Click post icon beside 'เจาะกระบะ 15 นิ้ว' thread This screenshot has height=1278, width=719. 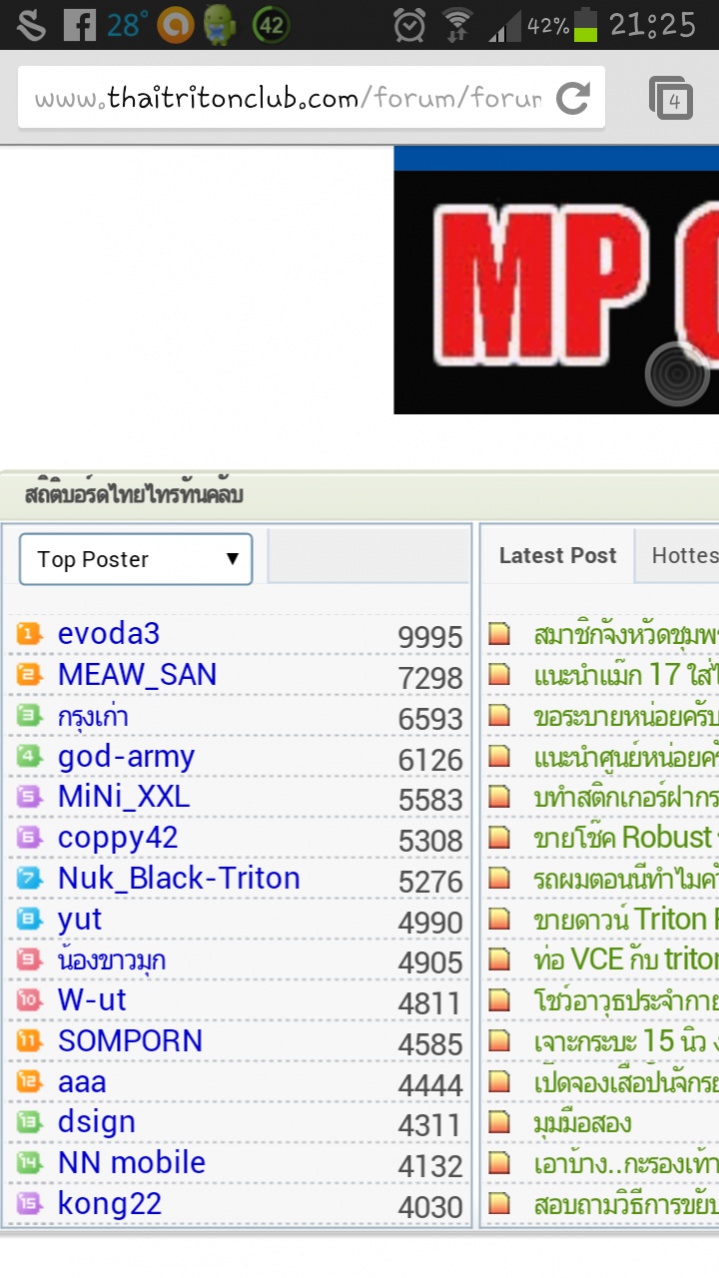499,1041
